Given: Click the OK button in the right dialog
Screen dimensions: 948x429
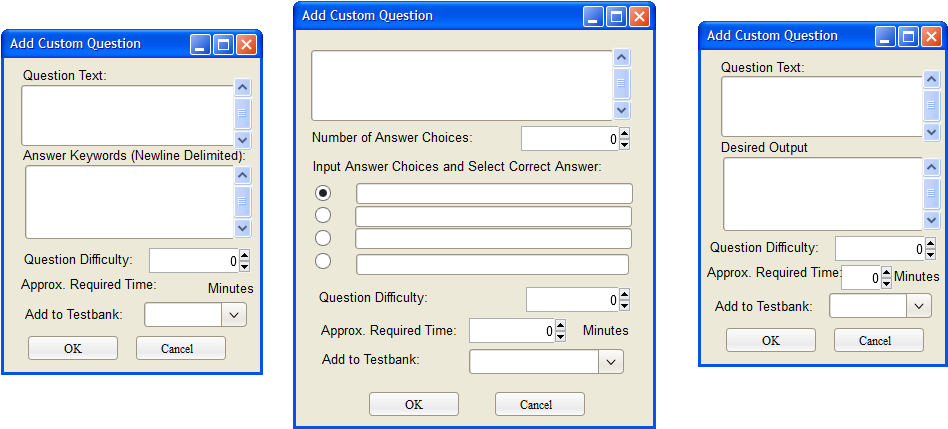Looking at the screenshot, I should click(x=771, y=340).
